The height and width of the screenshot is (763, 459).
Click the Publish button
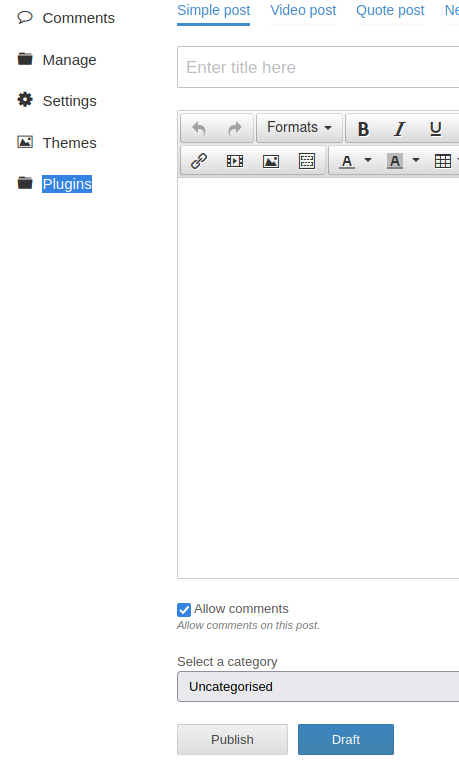point(232,739)
